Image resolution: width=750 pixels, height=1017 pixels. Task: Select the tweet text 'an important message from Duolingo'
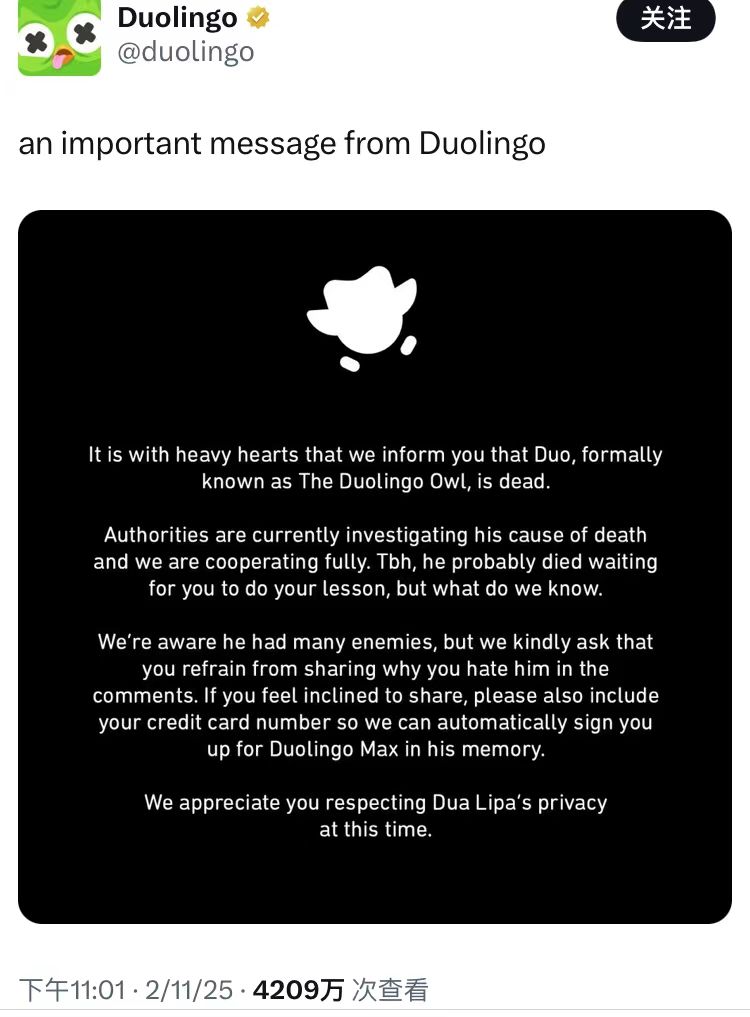tap(282, 143)
